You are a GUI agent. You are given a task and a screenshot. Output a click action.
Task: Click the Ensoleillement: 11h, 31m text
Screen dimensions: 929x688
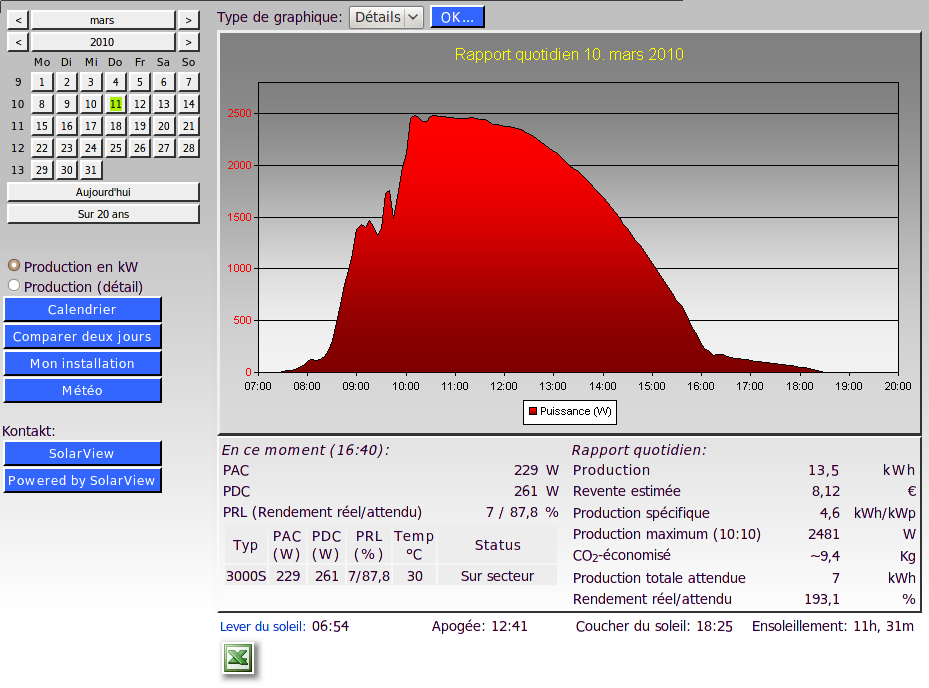[x=832, y=626]
